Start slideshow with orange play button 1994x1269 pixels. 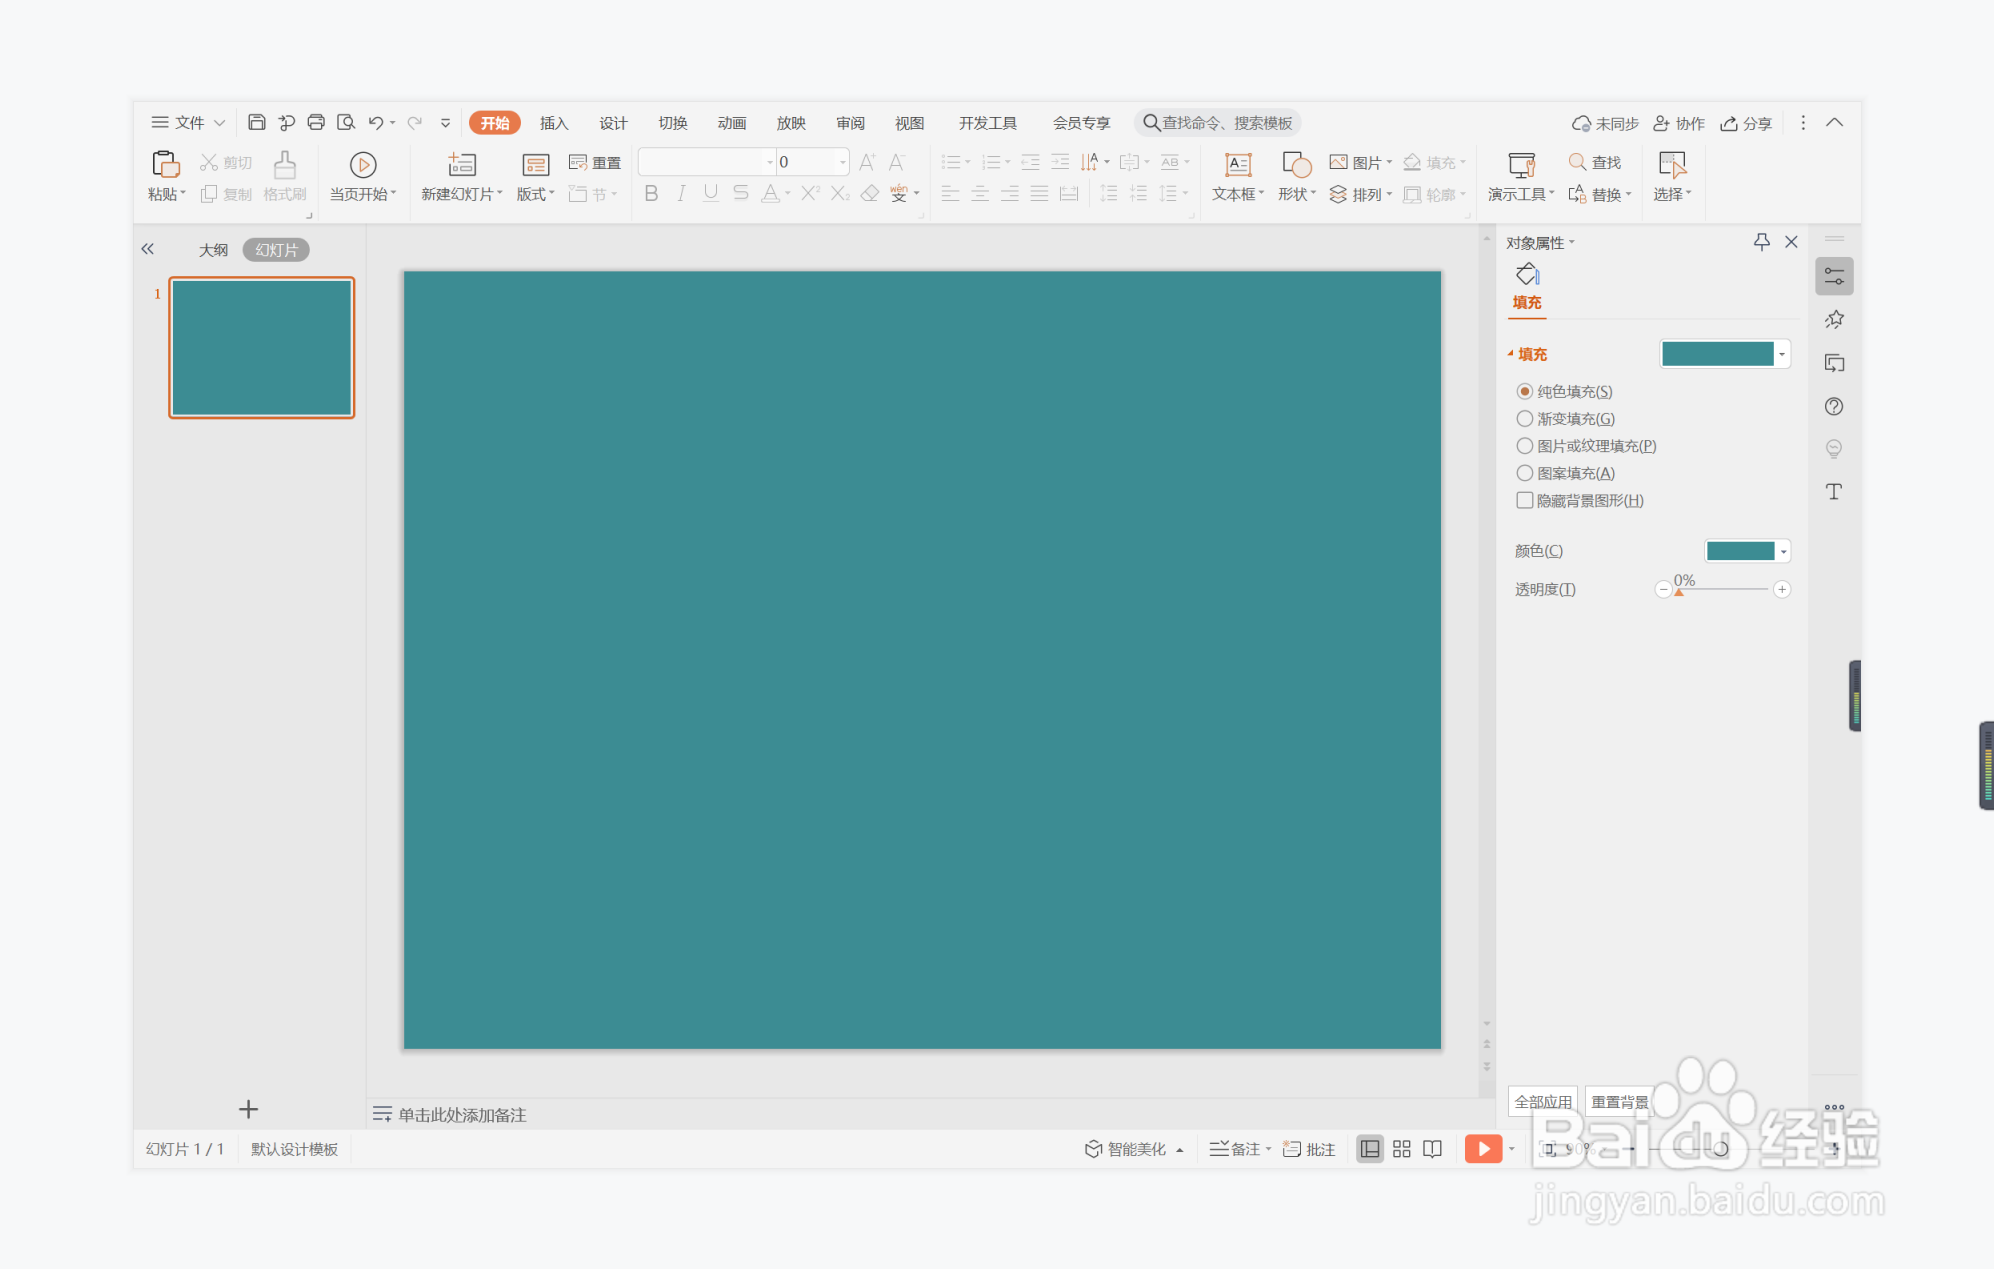click(1482, 1149)
